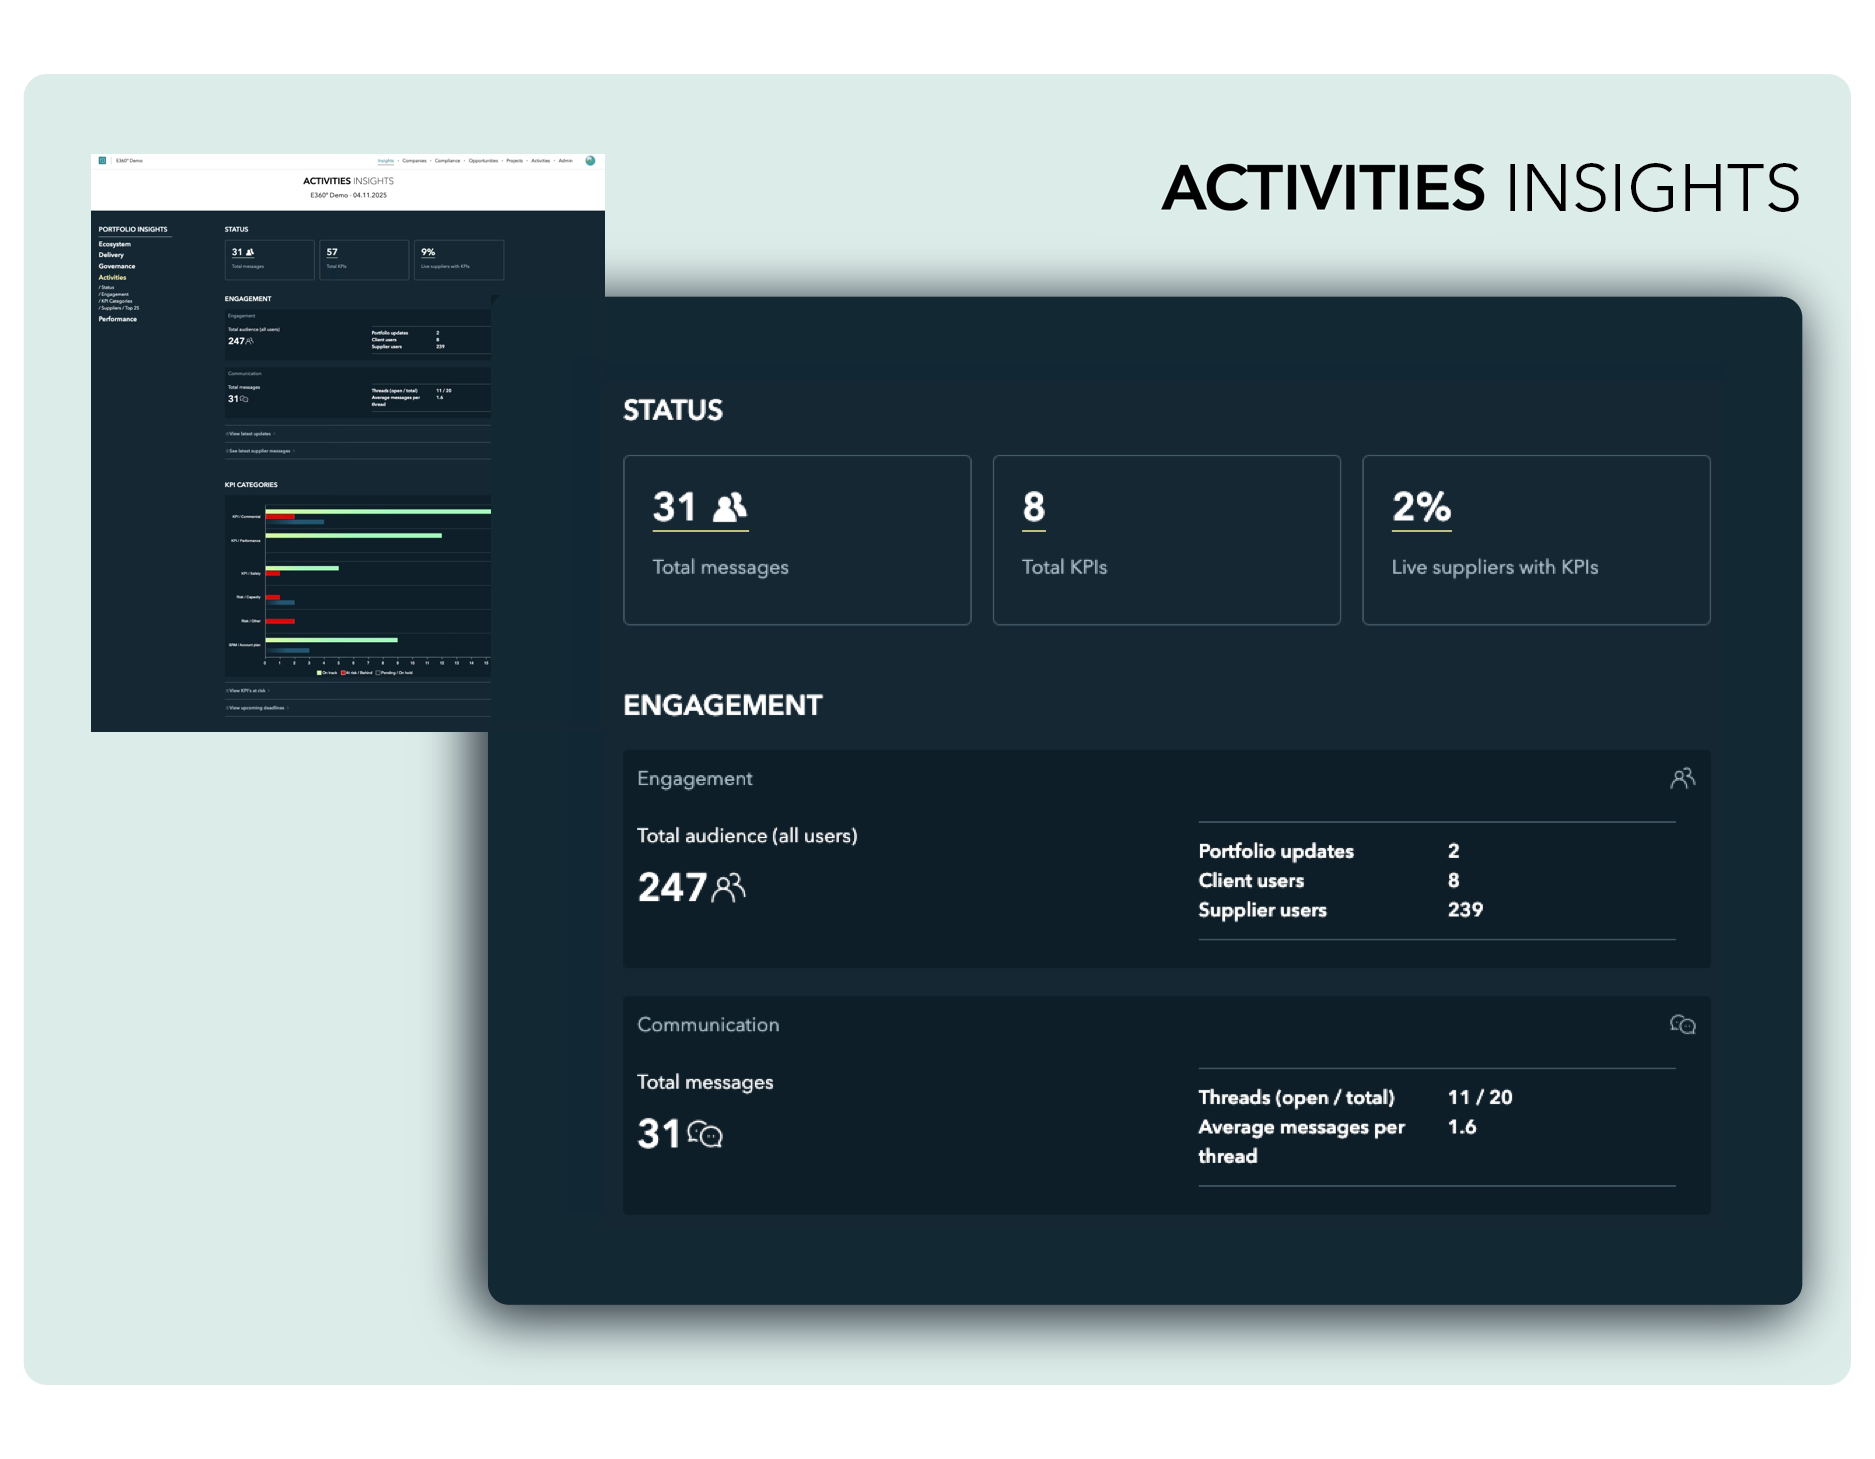Click enlarged 'Client users' row label
1875x1459 pixels.
tap(1251, 881)
